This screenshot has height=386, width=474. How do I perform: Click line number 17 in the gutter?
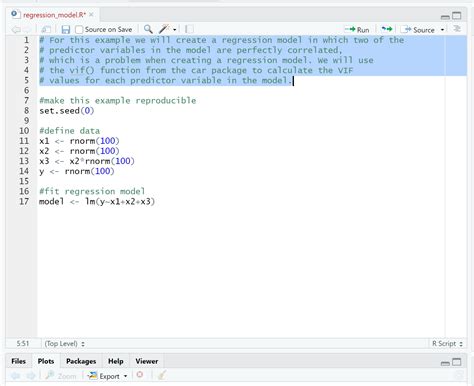[24, 201]
